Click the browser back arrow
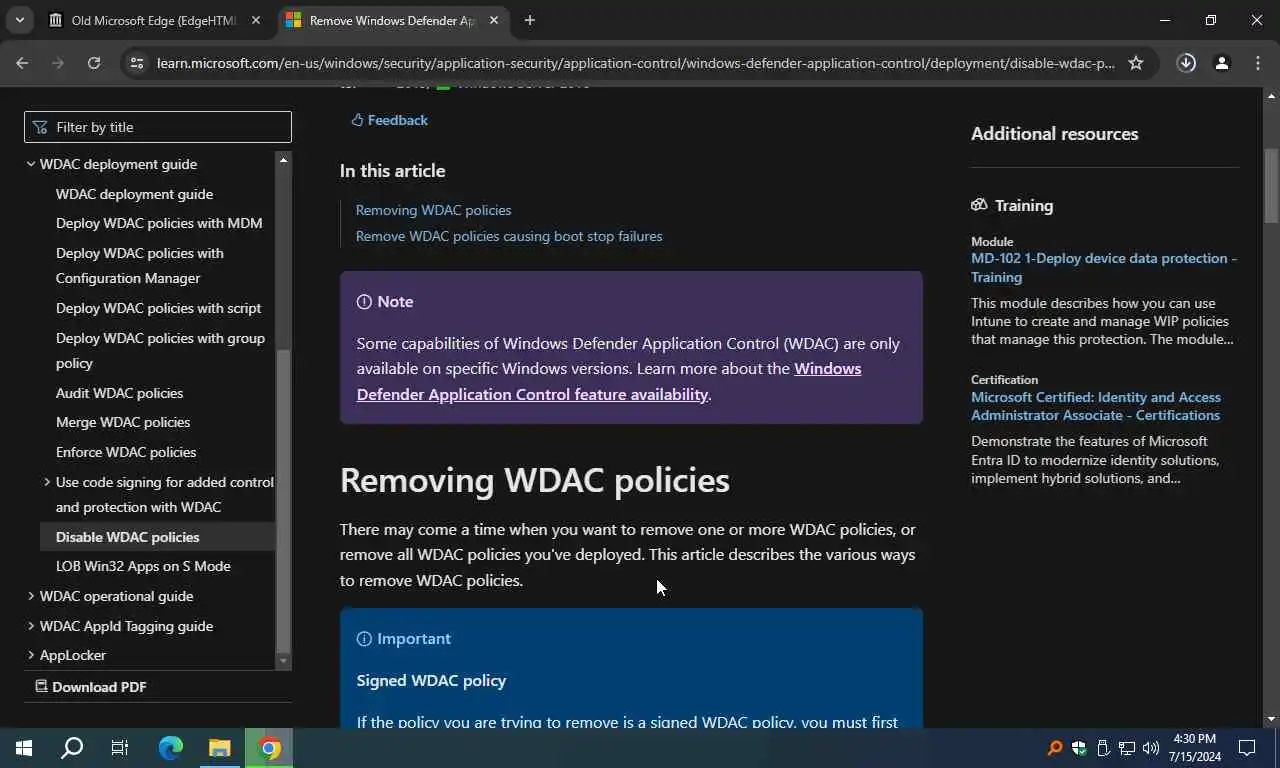Screen dimensions: 1280x768 pos(22,63)
